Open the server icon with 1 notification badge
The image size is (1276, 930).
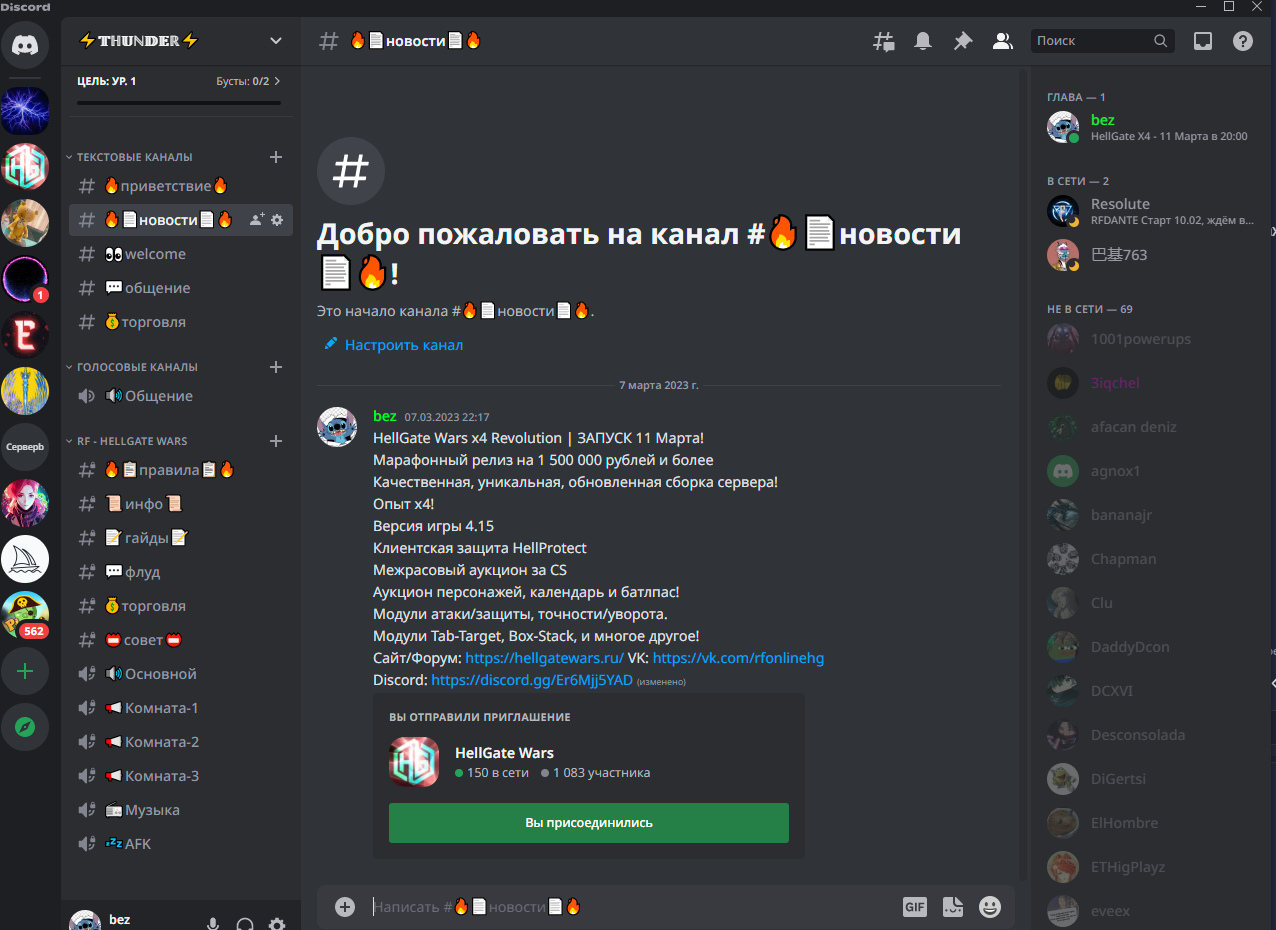click(25, 279)
